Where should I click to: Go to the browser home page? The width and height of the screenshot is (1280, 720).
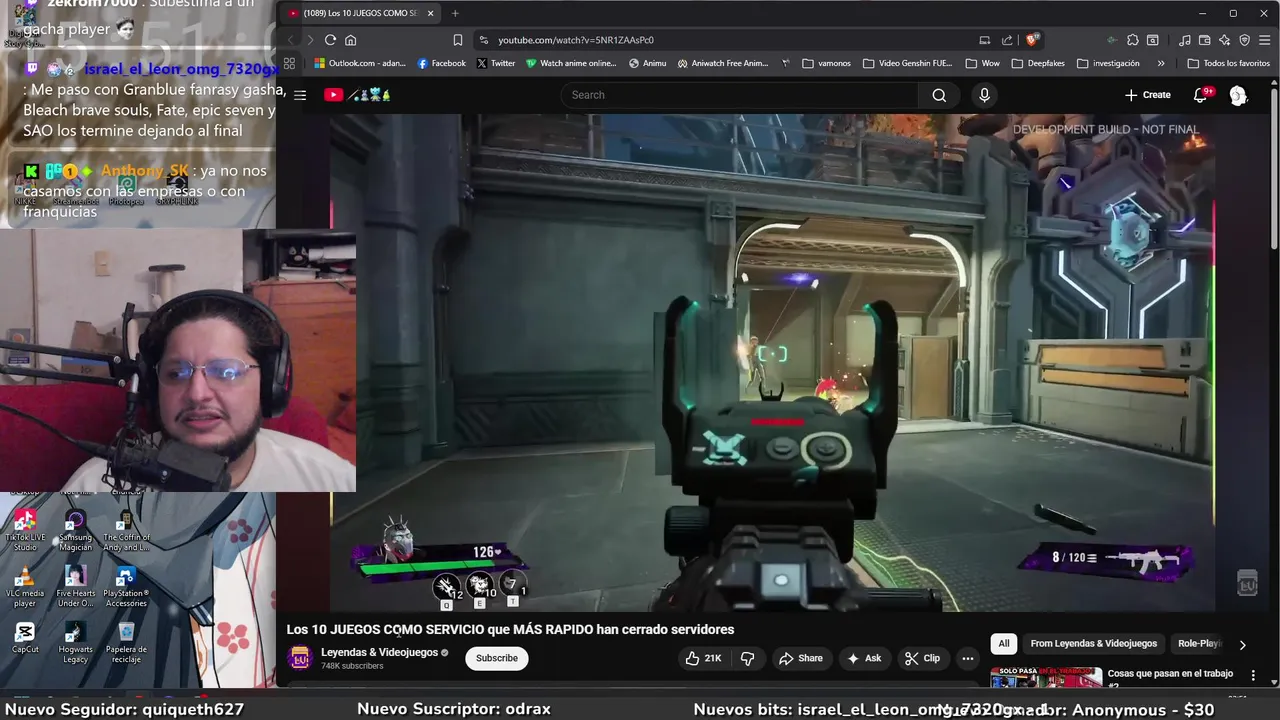click(x=350, y=40)
